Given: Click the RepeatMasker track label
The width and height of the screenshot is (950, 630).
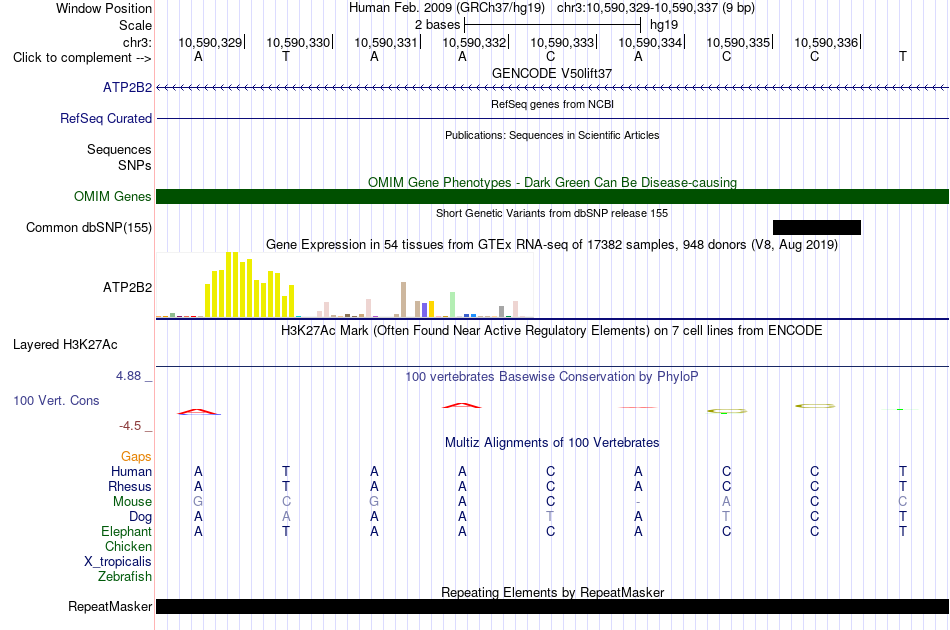Looking at the screenshot, I should (x=110, y=606).
